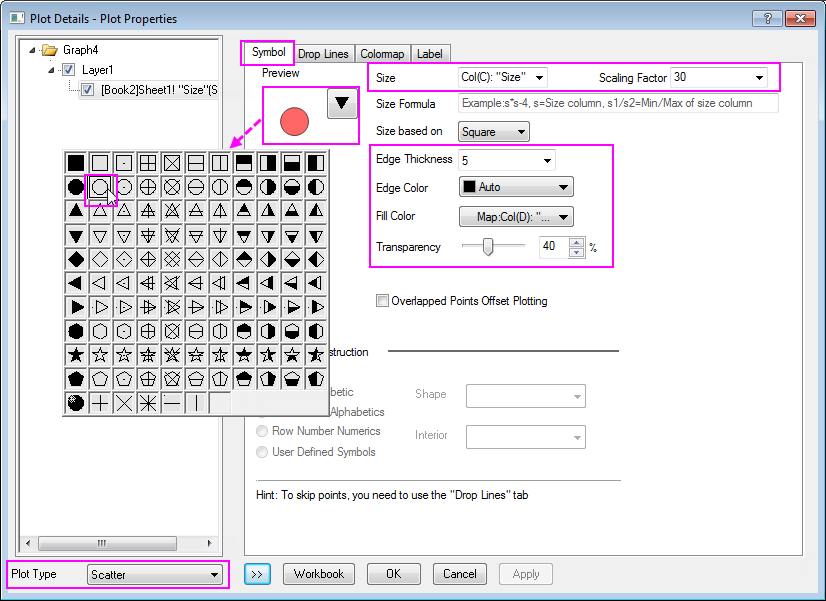Select the User Defined Symbols radio button
Screen dimensions: 826x601
pos(263,452)
